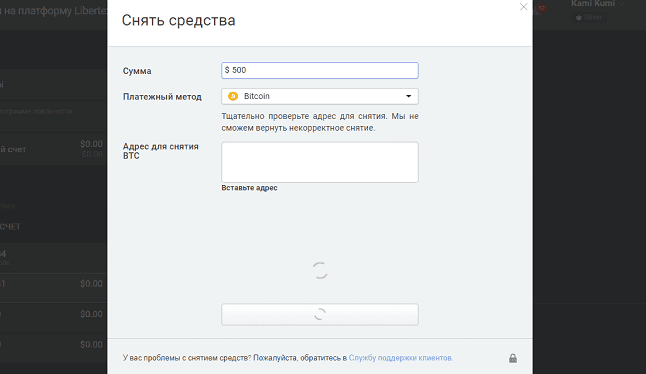Close the withdrawal dialog with the X
The width and height of the screenshot is (646, 374).
pos(523,7)
